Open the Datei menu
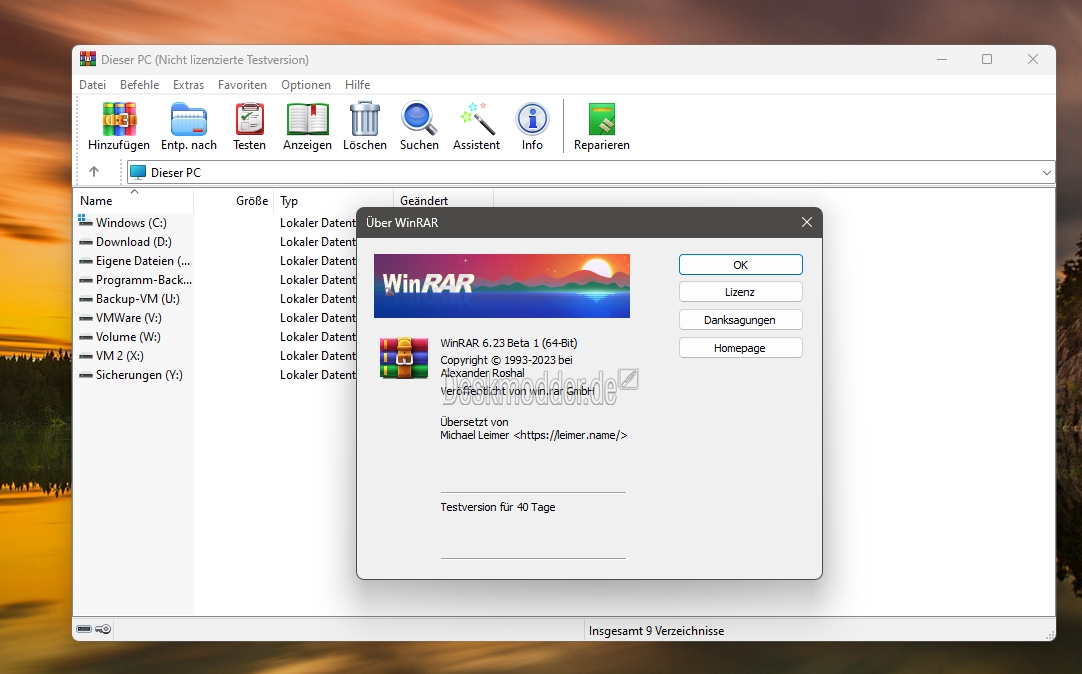 click(x=92, y=85)
